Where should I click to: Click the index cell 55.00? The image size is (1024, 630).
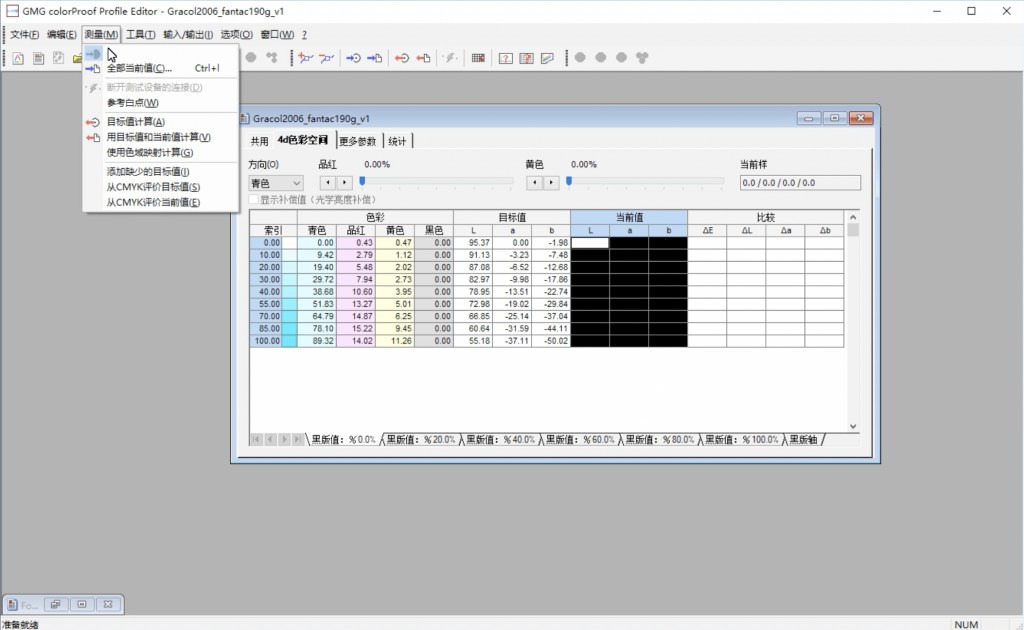coord(266,304)
